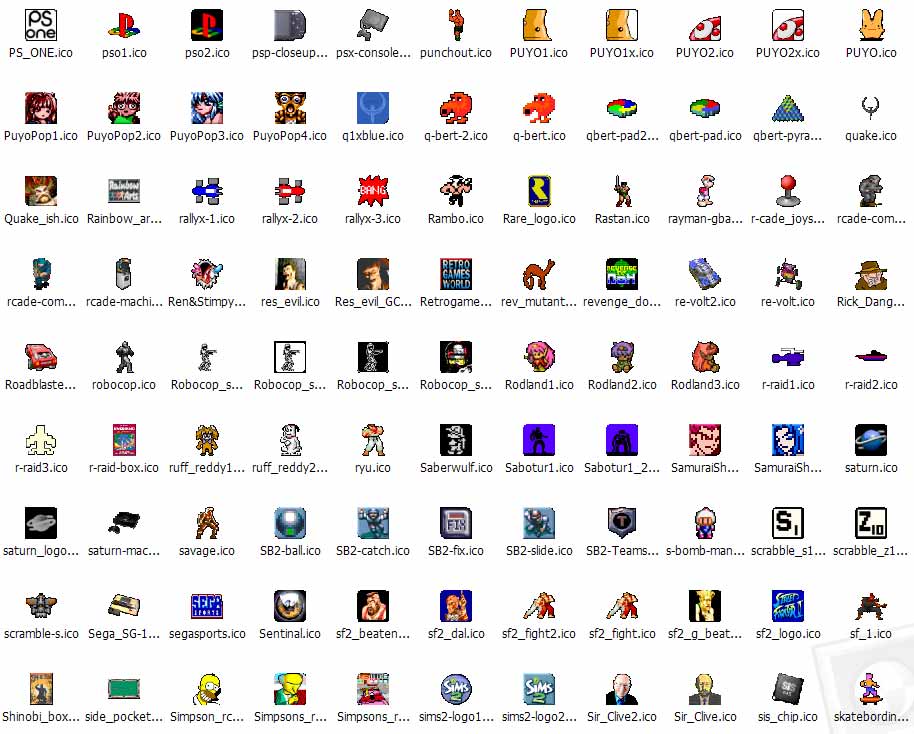Image resolution: width=914 pixels, height=734 pixels.
Task: Select the SB2-ball.ico icon
Action: click(290, 523)
